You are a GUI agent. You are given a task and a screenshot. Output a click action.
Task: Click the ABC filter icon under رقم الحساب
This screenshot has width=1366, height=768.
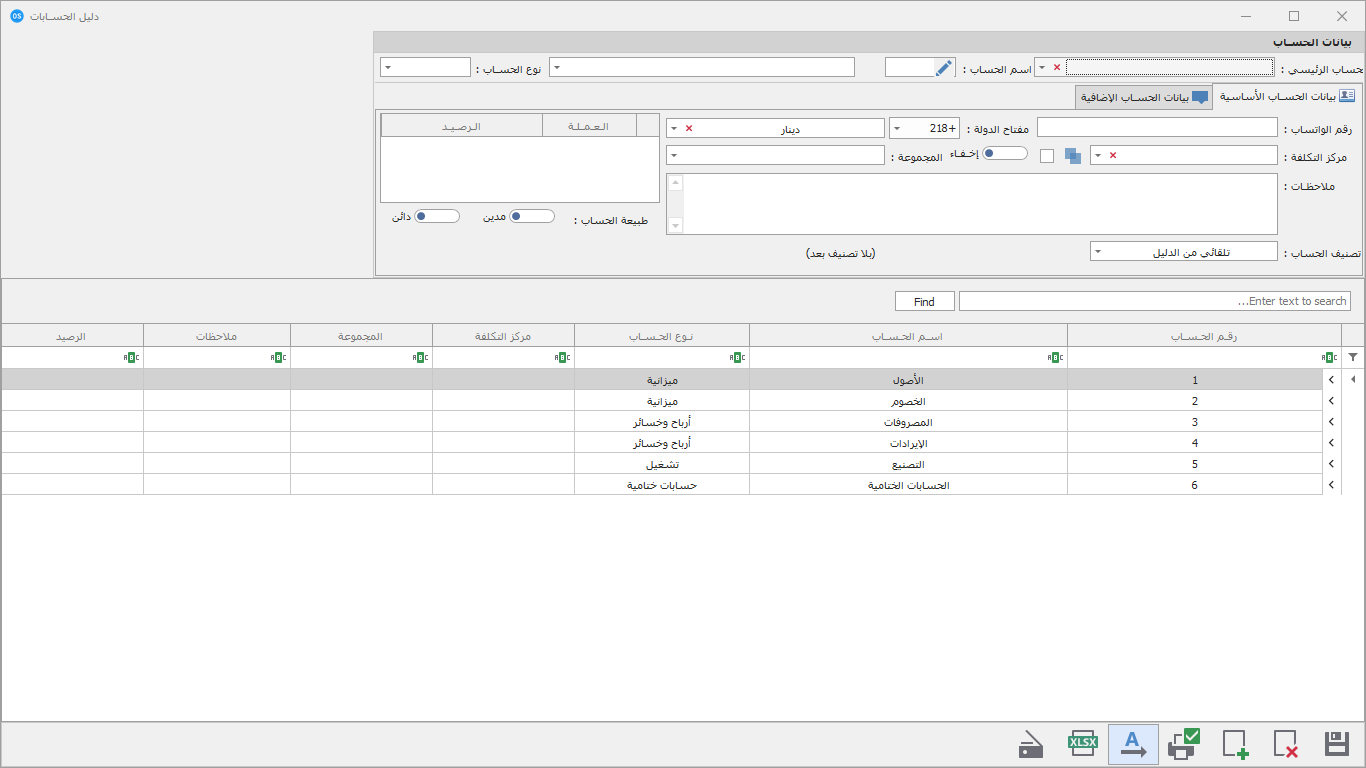[1330, 357]
